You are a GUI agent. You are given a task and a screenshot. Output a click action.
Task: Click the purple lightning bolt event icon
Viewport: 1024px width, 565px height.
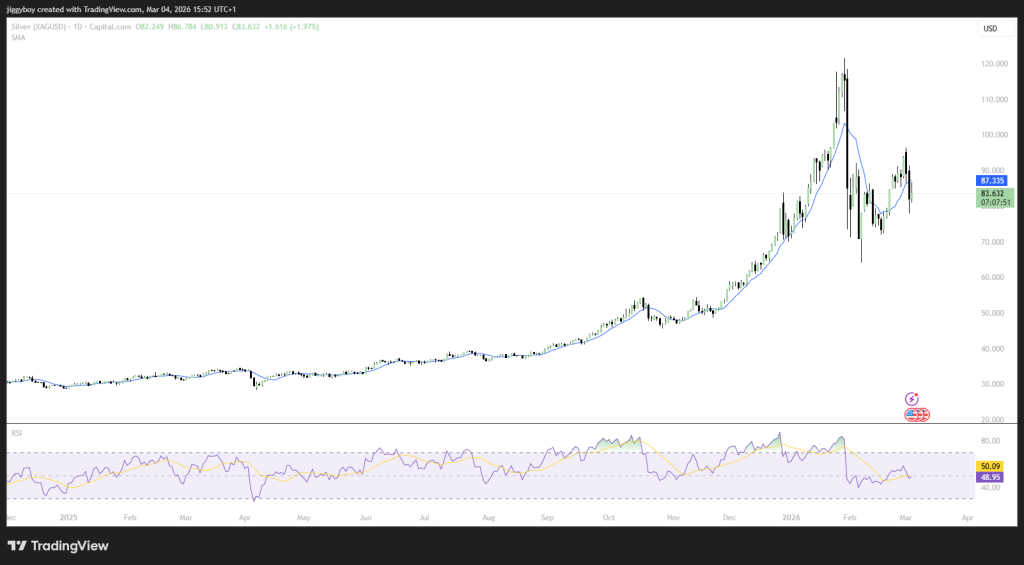click(912, 399)
